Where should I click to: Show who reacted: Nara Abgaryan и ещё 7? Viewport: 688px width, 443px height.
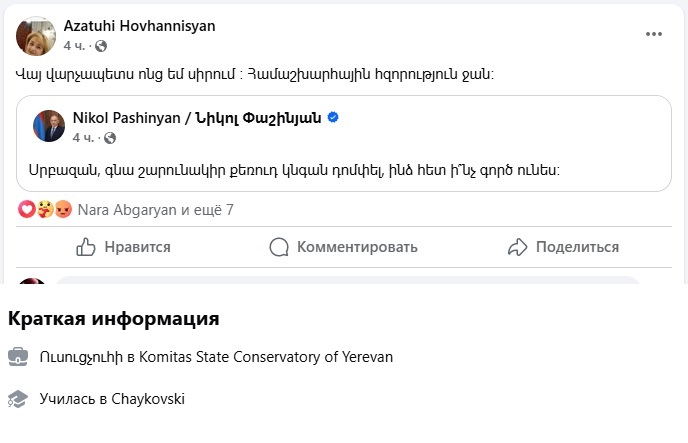(155, 210)
